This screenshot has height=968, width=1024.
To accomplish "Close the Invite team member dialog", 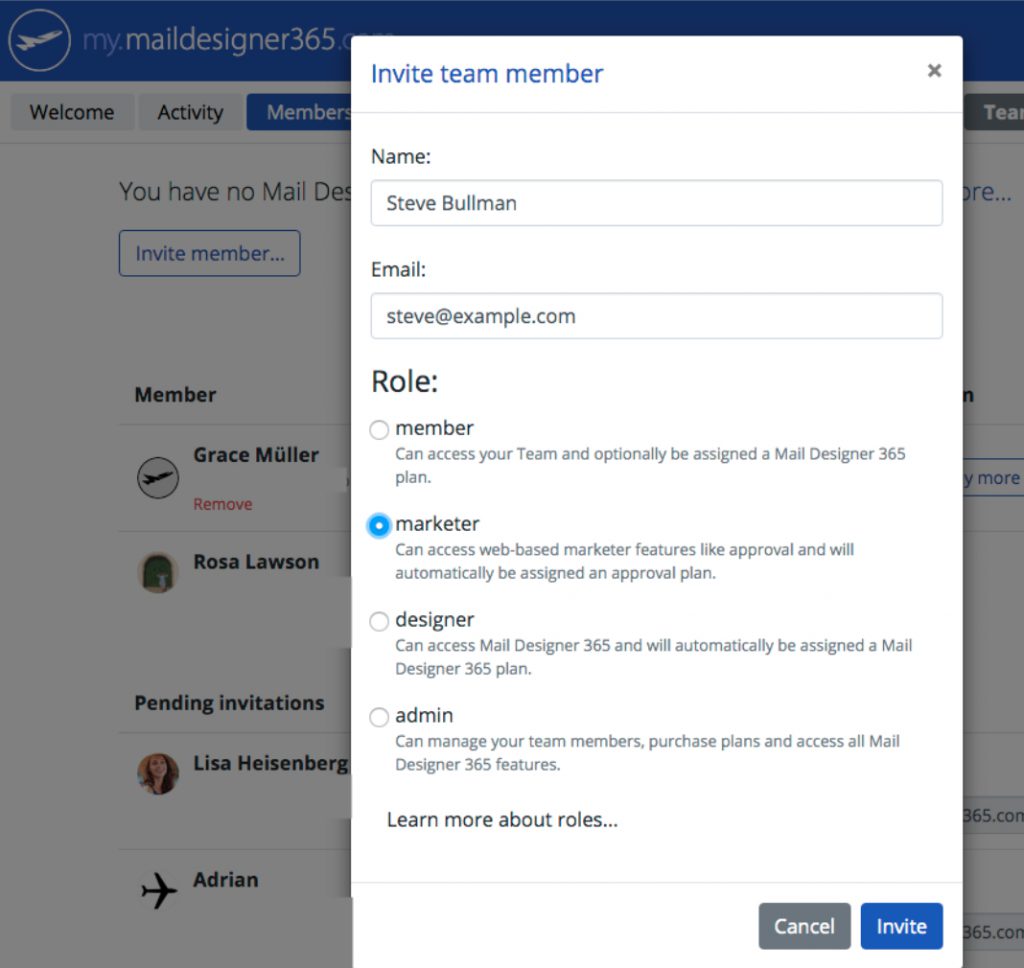I will coord(935,71).
